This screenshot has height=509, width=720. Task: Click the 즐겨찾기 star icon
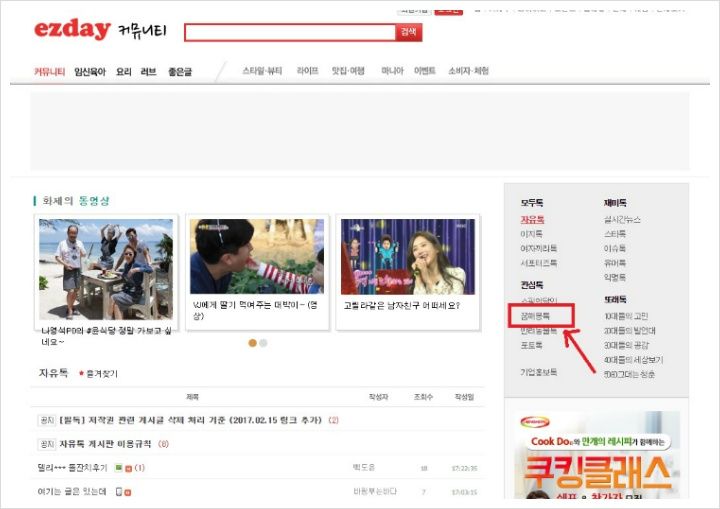82,373
